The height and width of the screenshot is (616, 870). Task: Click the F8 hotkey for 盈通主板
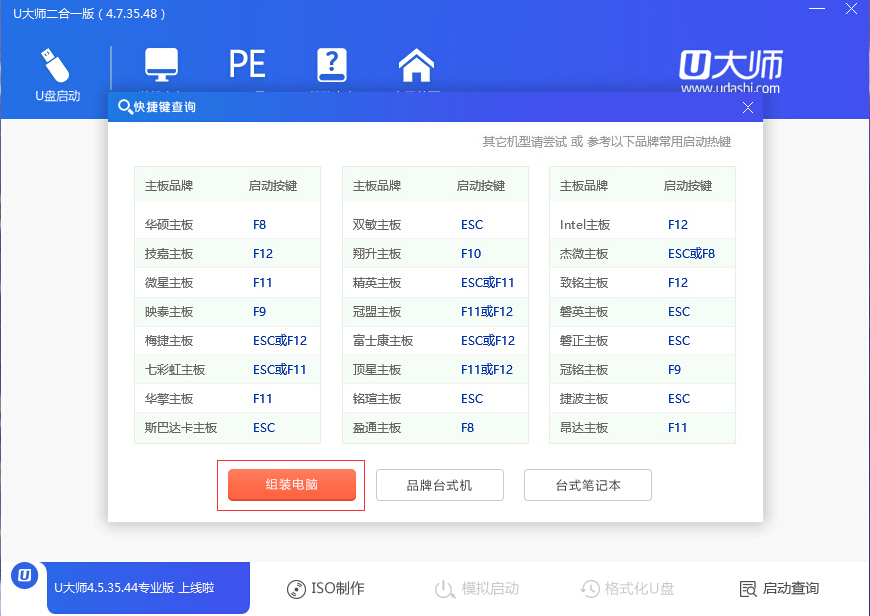tap(467, 427)
